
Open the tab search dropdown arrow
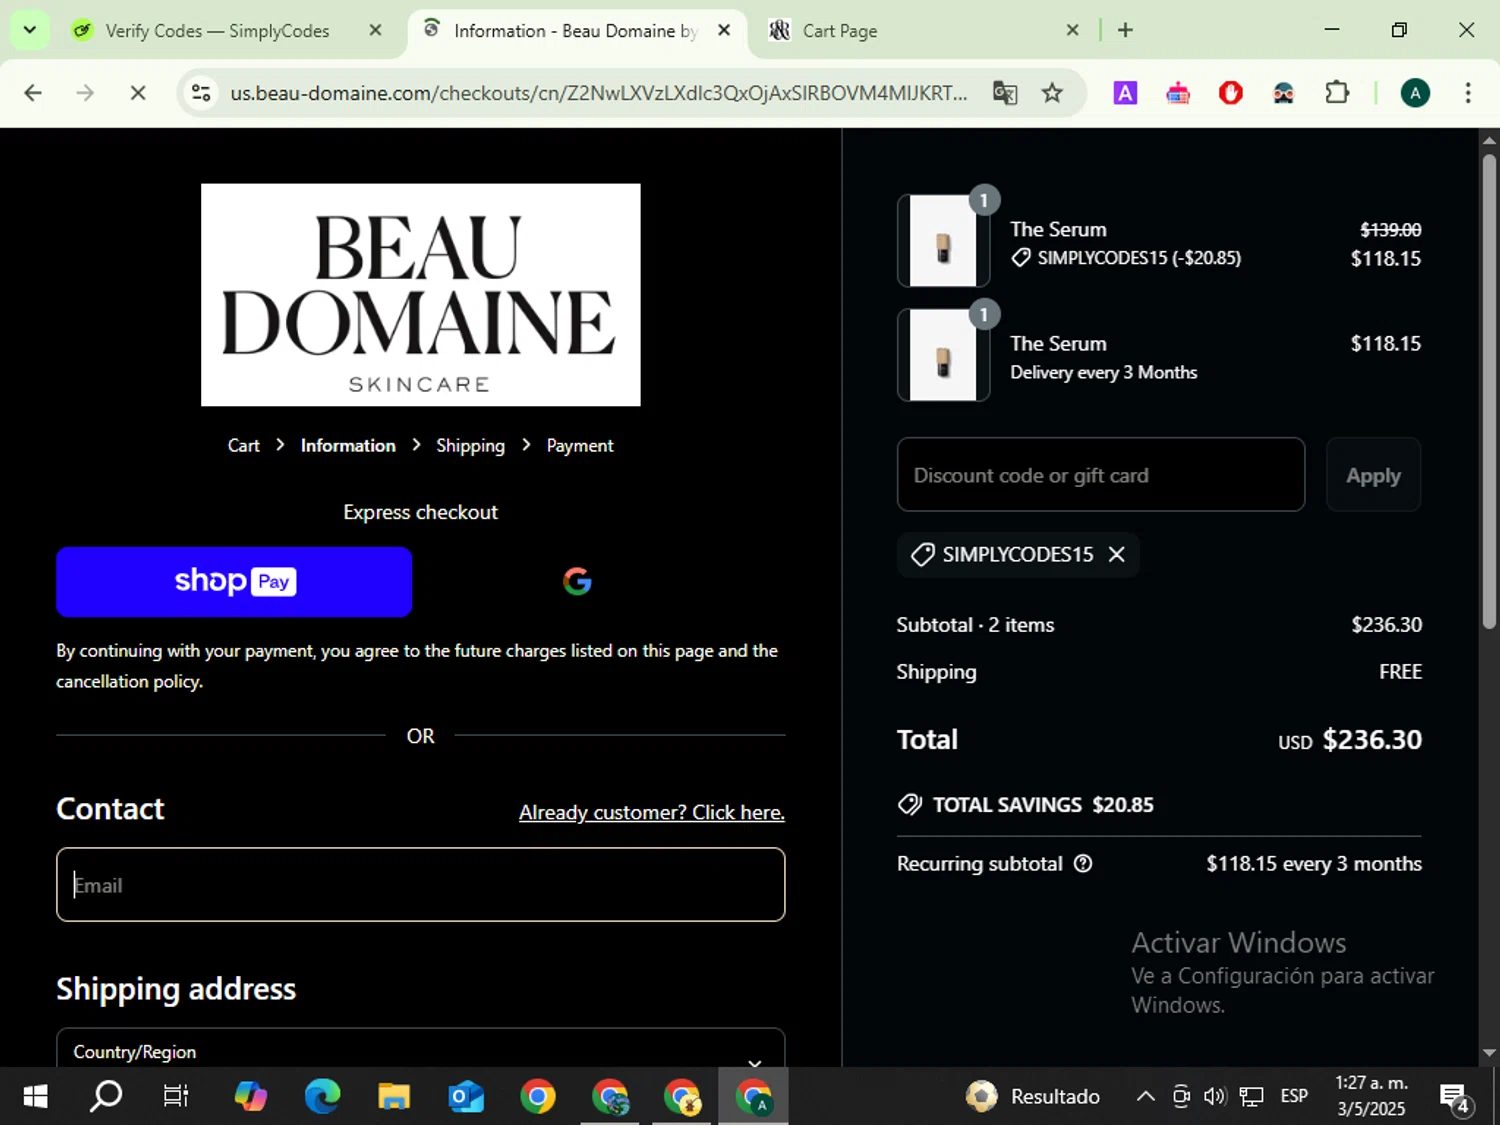click(29, 30)
